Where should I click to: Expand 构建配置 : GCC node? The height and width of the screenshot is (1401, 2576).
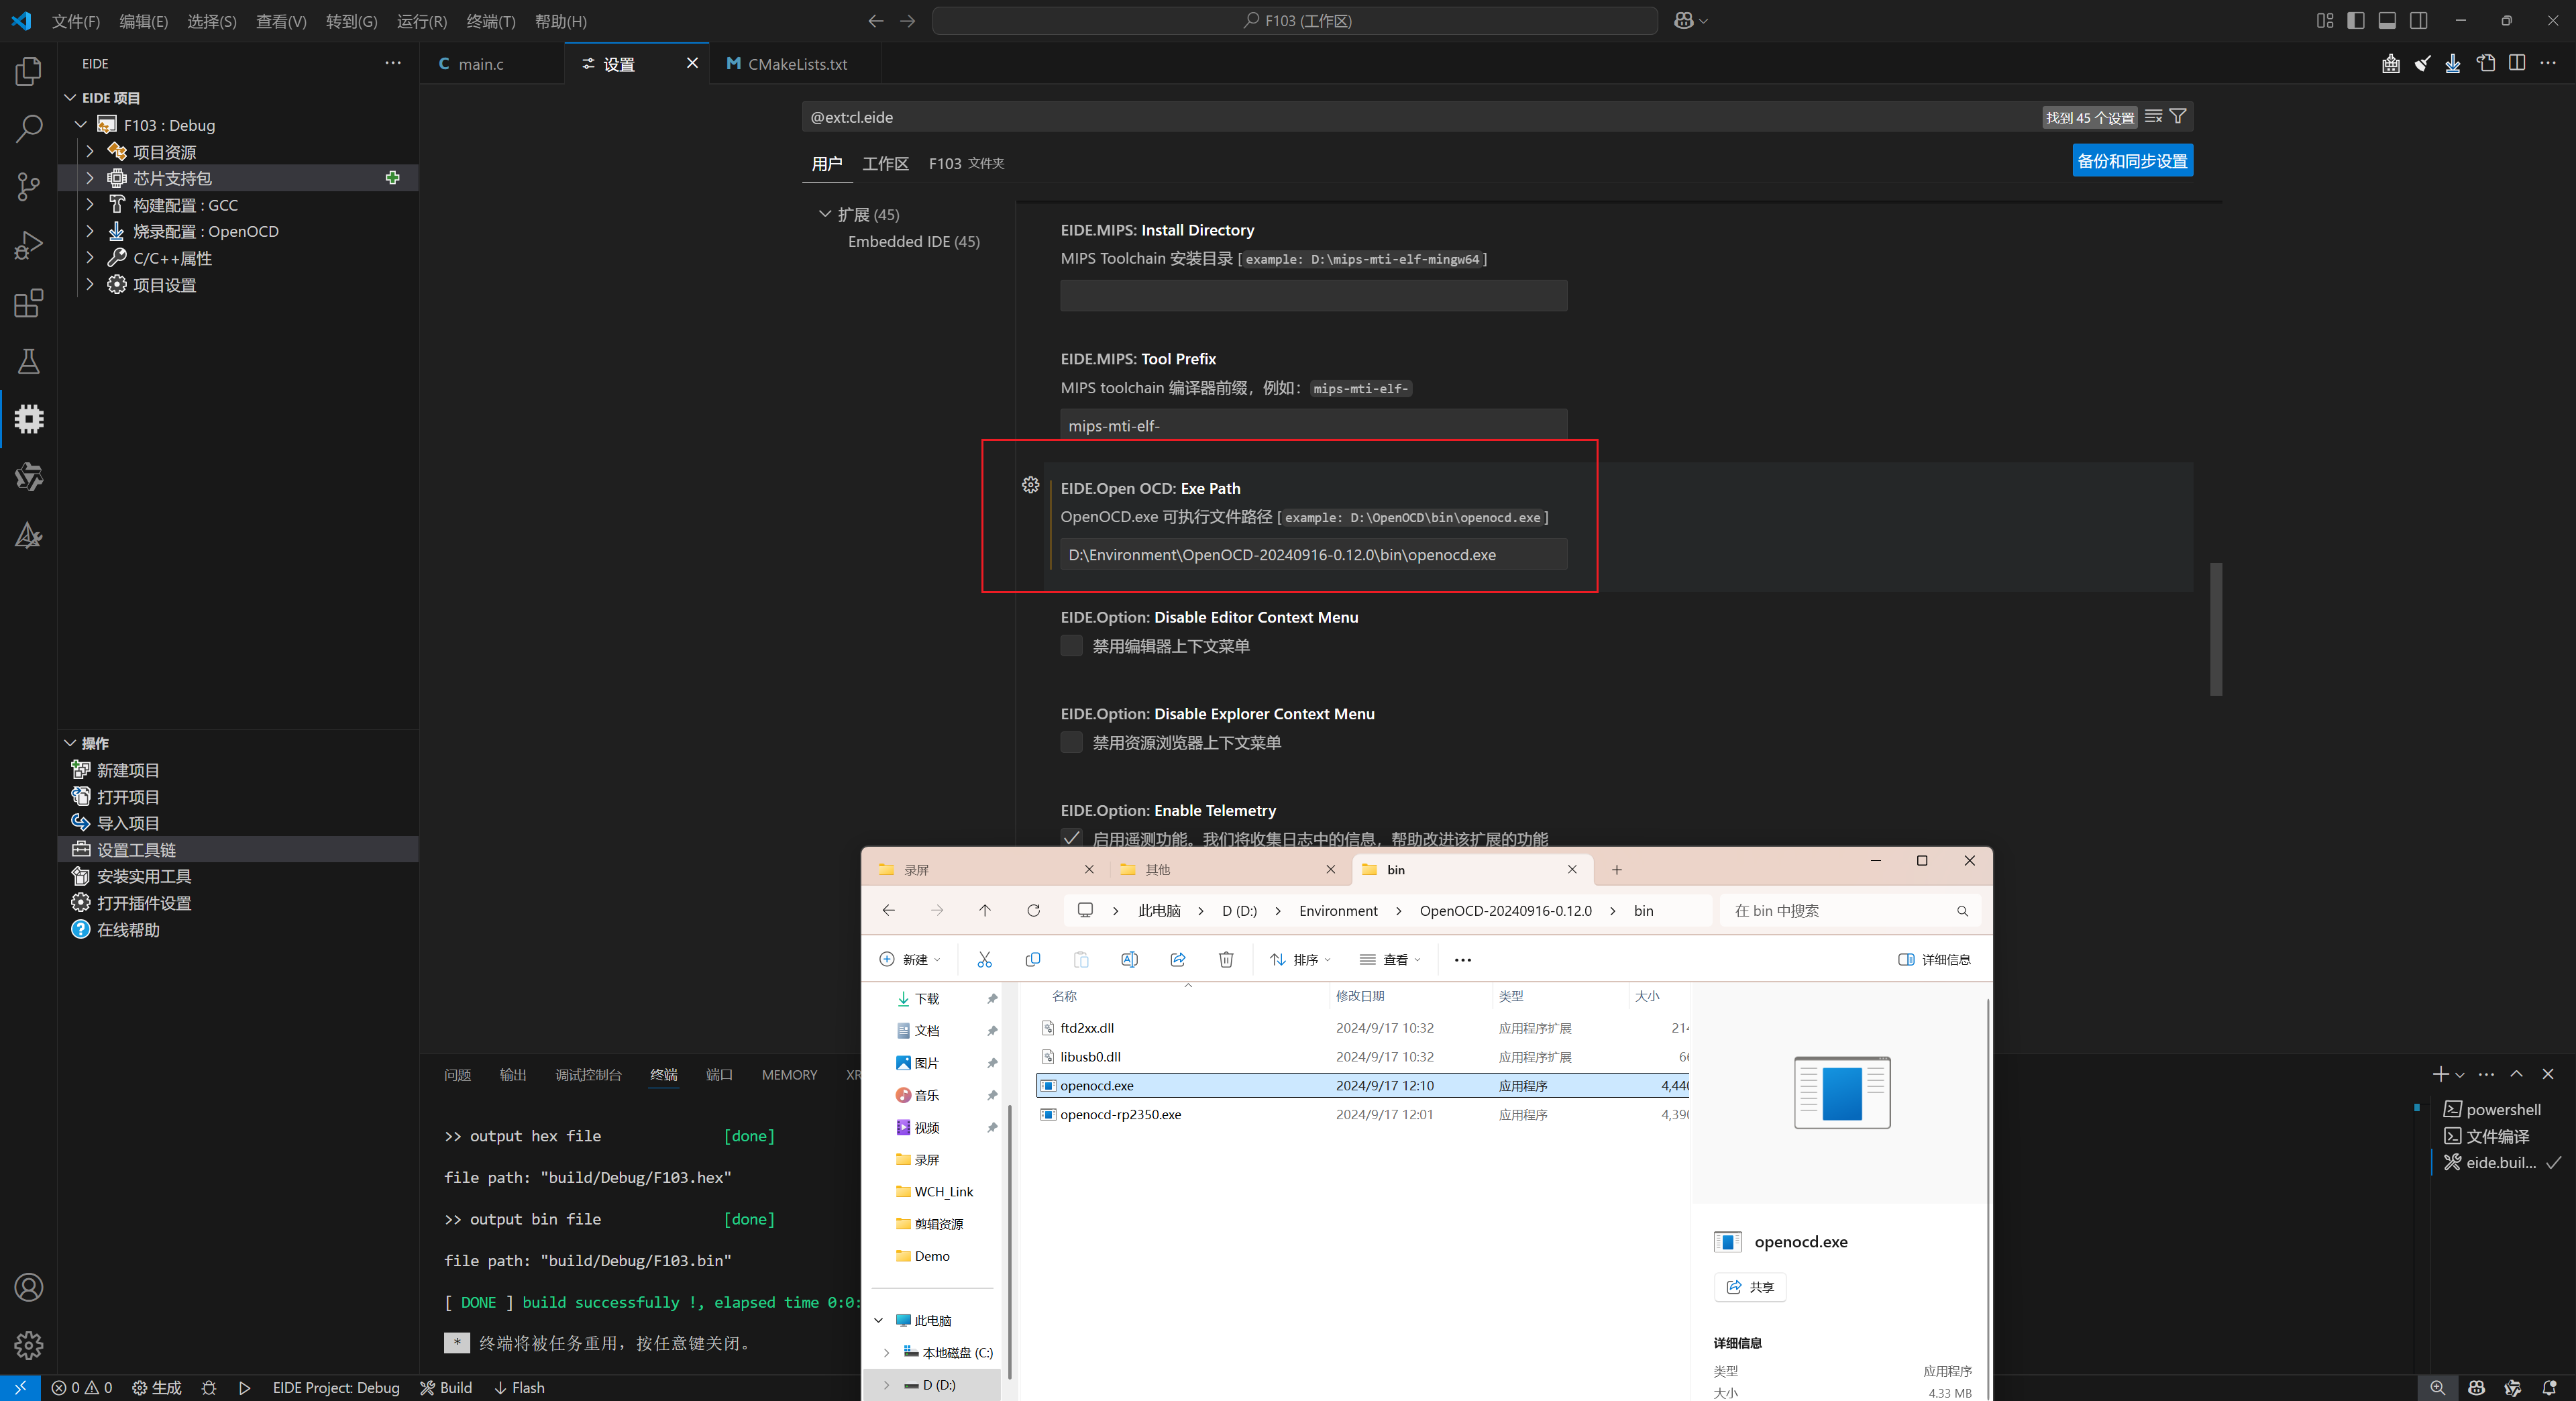click(90, 204)
